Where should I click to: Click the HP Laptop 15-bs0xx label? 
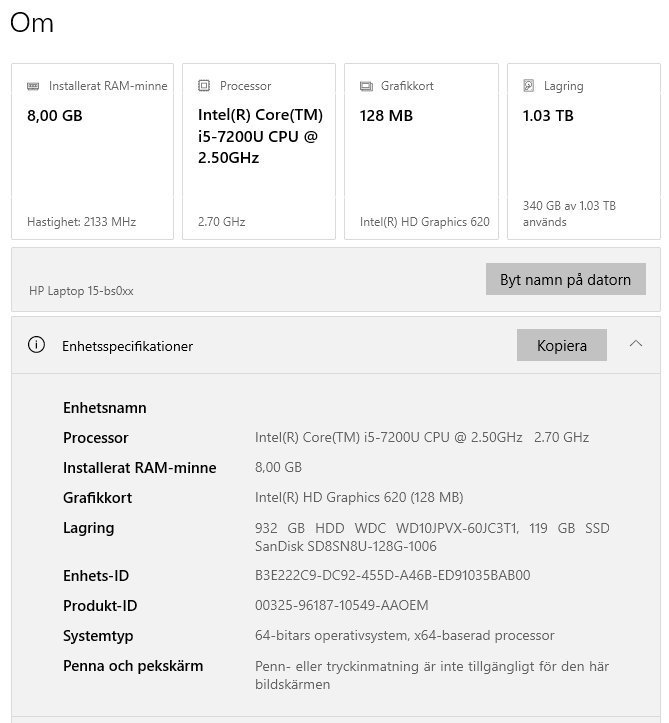click(81, 291)
